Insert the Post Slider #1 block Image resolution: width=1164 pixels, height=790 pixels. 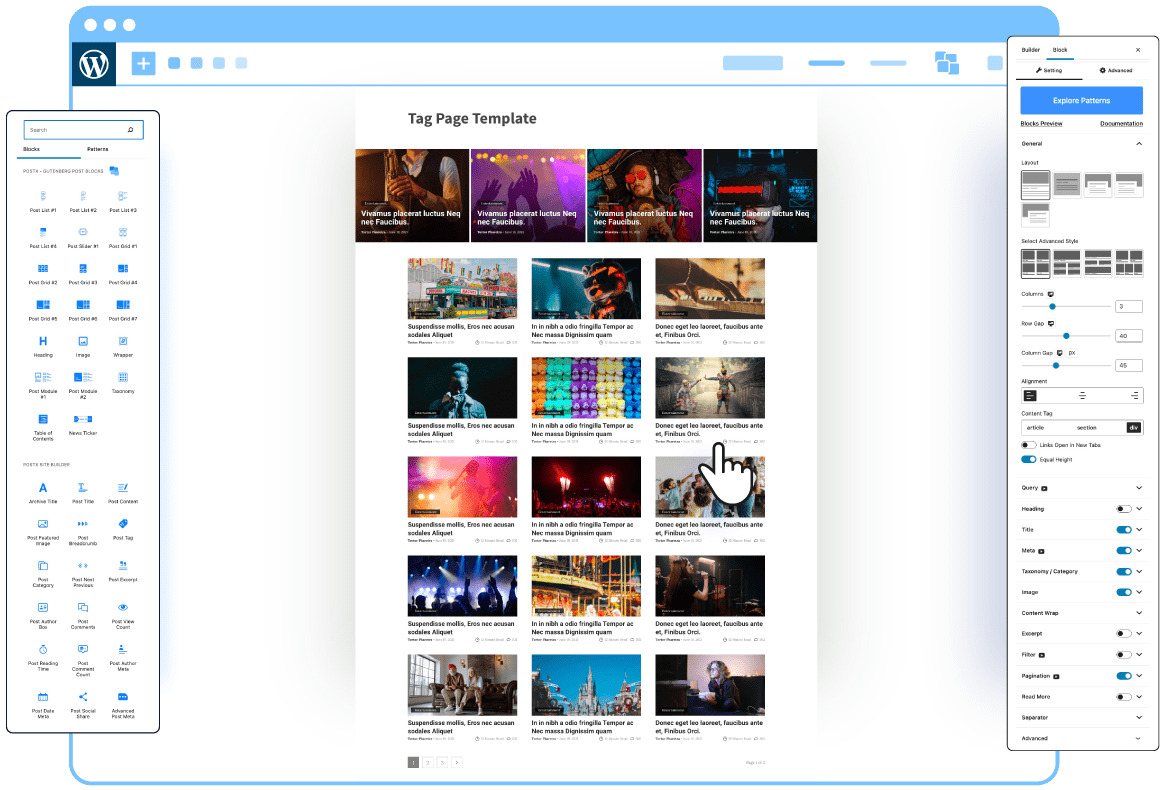[83, 237]
